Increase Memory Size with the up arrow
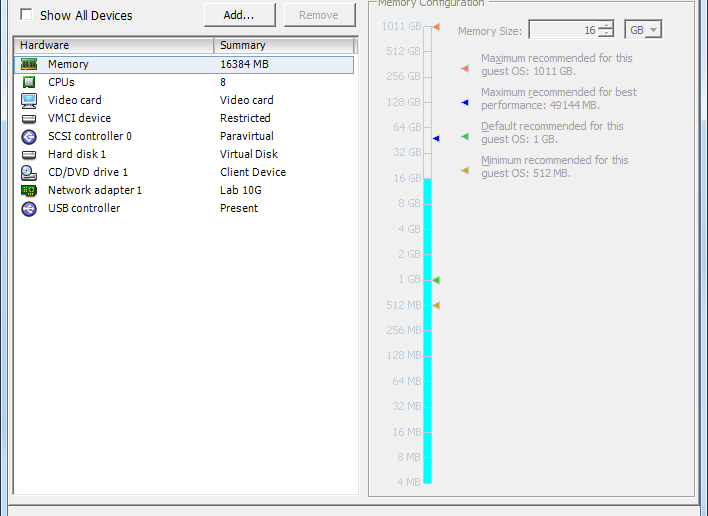 click(x=606, y=25)
